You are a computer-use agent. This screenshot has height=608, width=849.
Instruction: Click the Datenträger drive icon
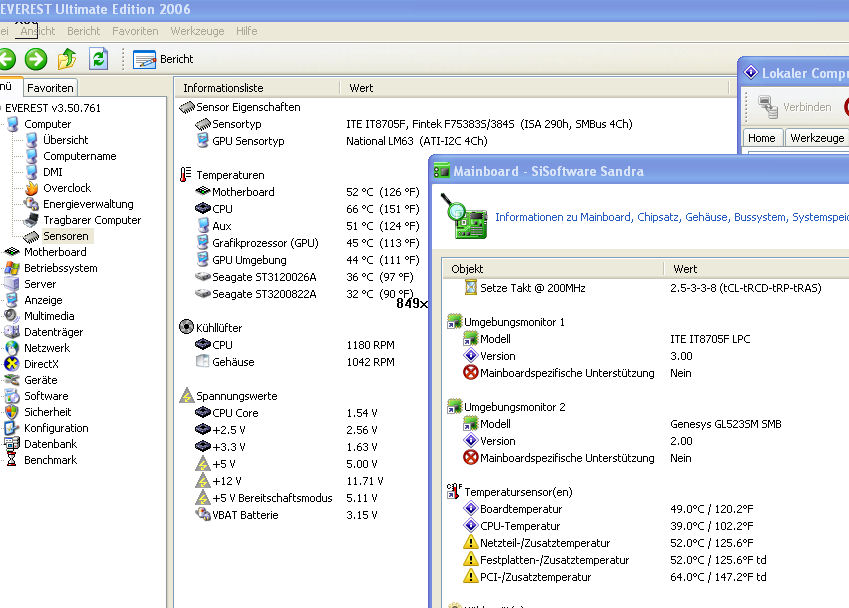[12, 332]
